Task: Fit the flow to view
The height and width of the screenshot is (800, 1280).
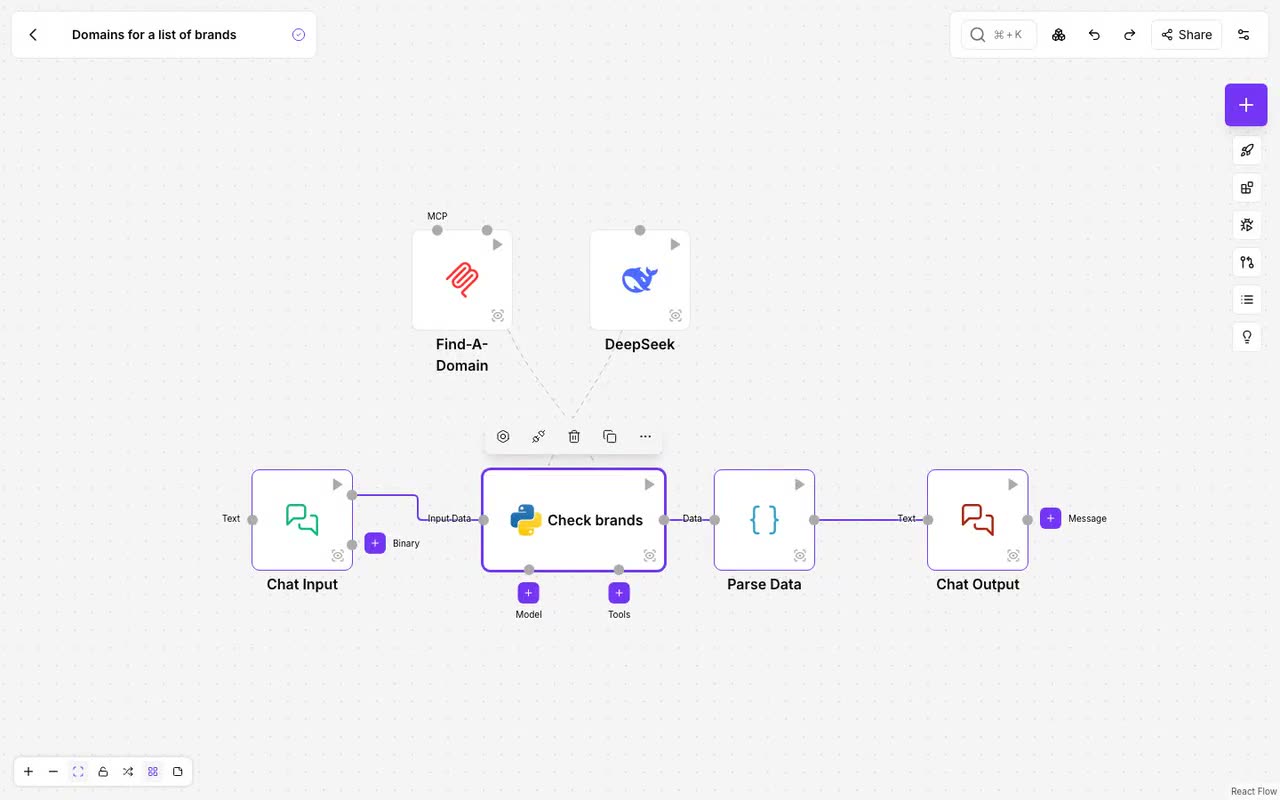Action: pyautogui.click(x=78, y=772)
